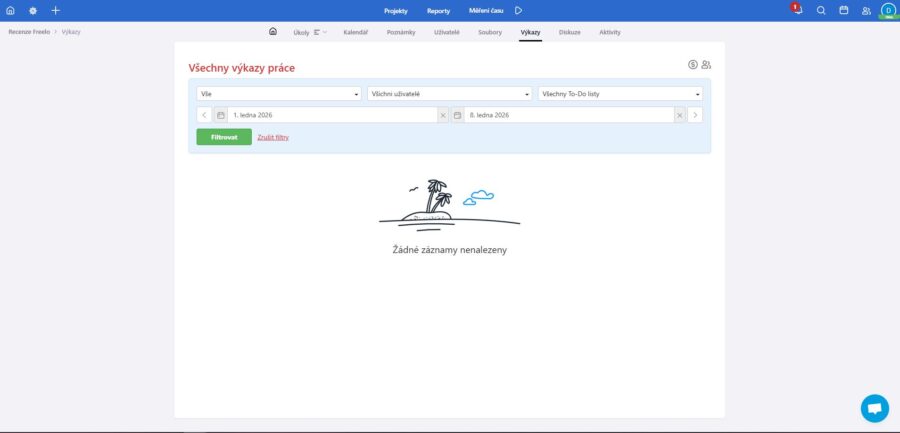The image size is (900, 433).
Task: Open the Recenze Freelo breadcrumb link
Action: pyautogui.click(x=29, y=32)
